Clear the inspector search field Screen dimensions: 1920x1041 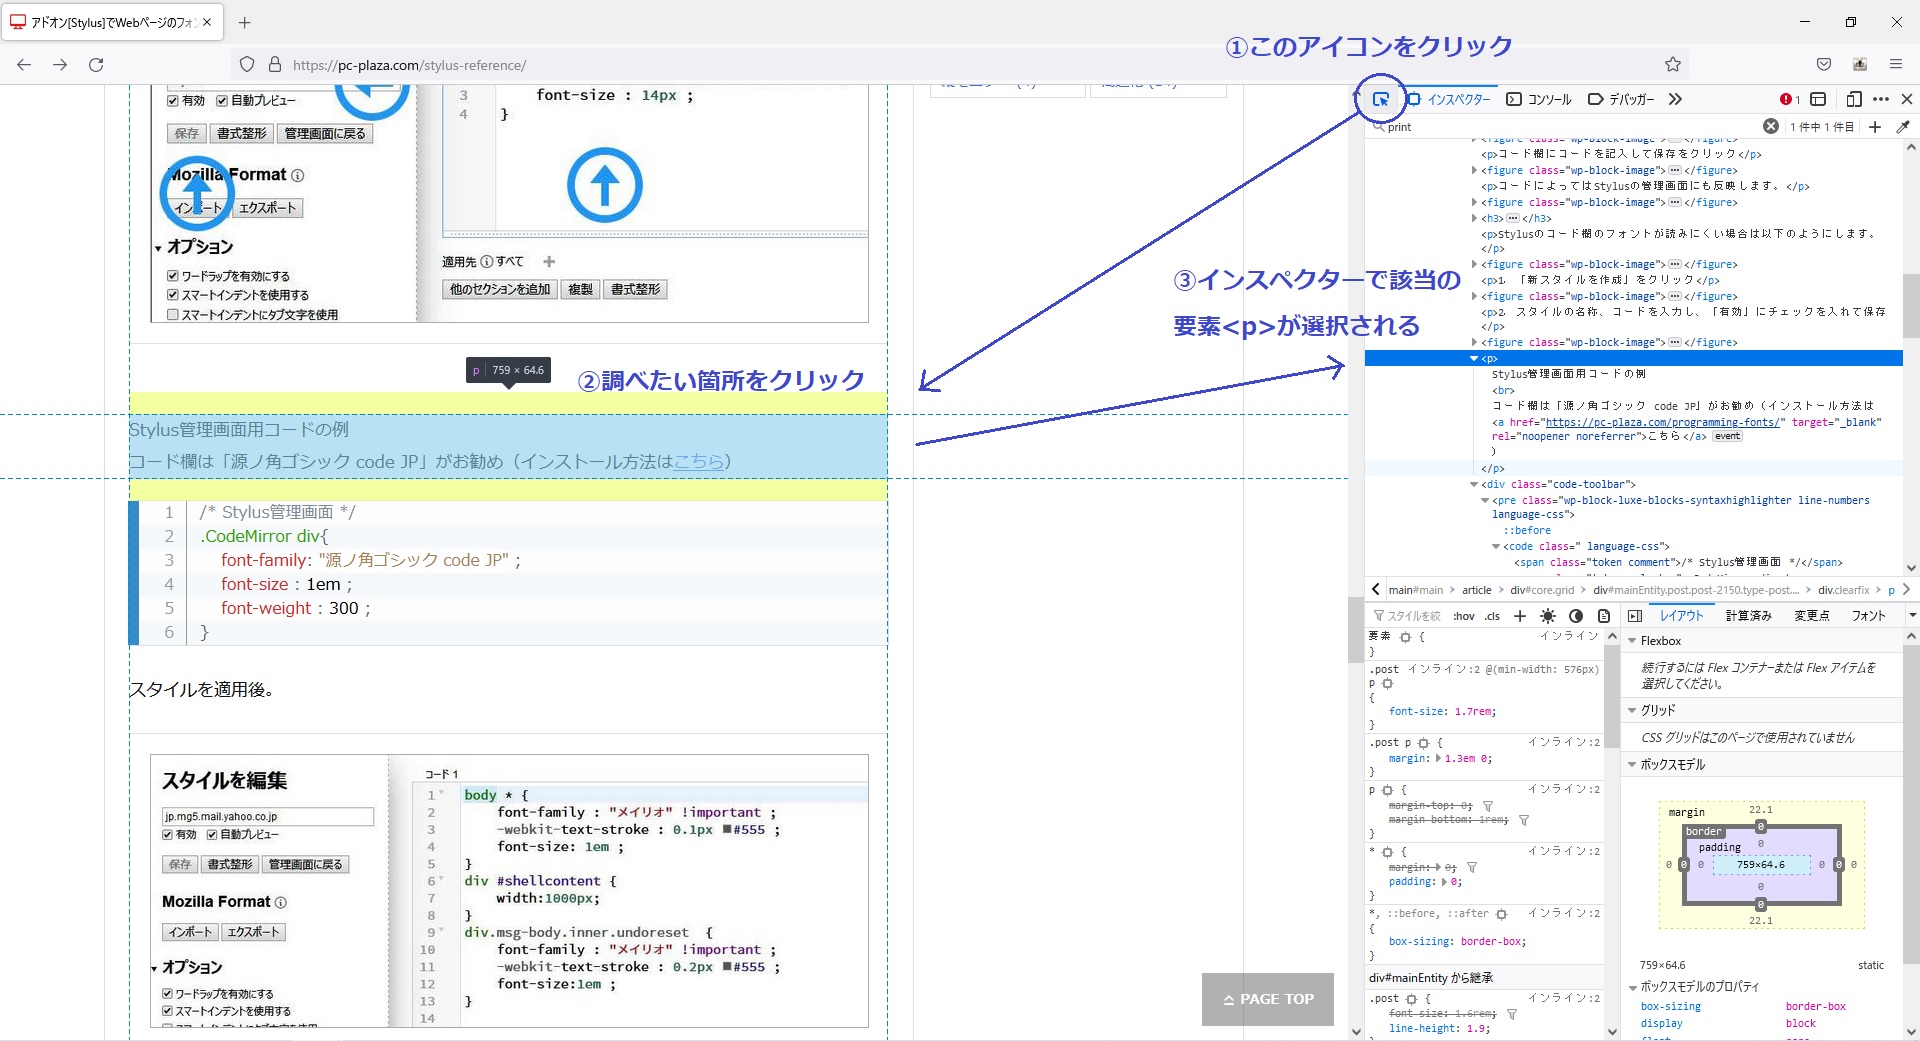pos(1770,127)
